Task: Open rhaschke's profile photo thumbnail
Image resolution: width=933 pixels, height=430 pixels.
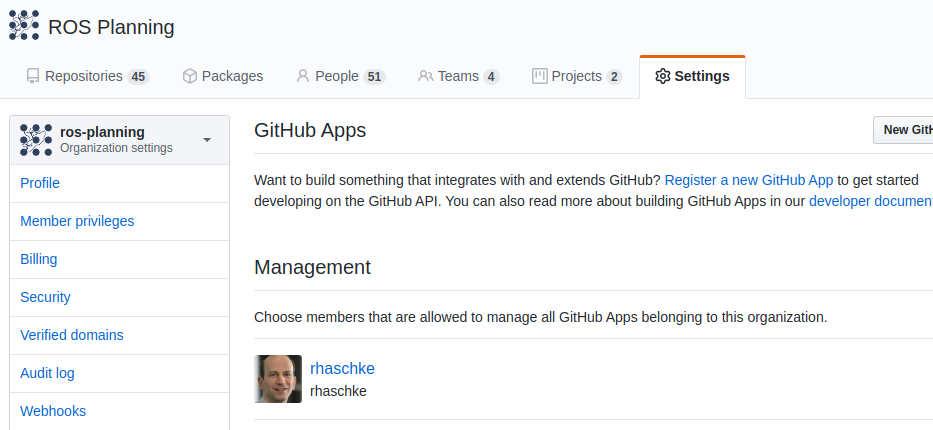Action: [278, 379]
